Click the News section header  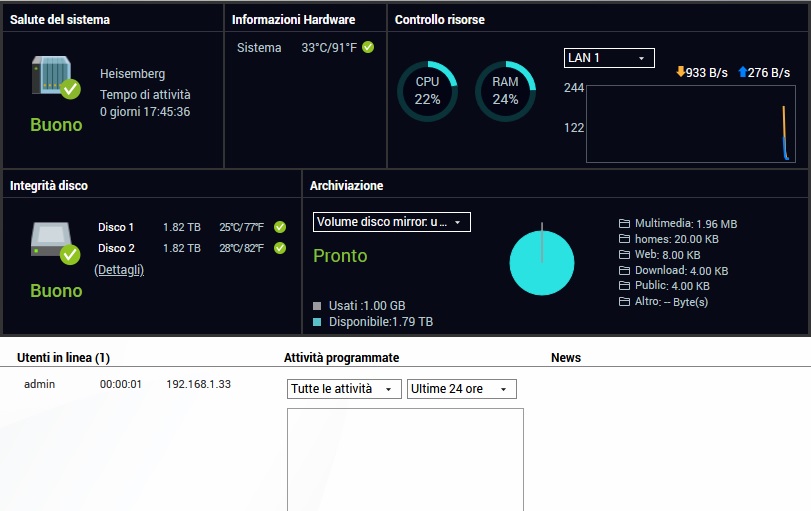point(565,357)
